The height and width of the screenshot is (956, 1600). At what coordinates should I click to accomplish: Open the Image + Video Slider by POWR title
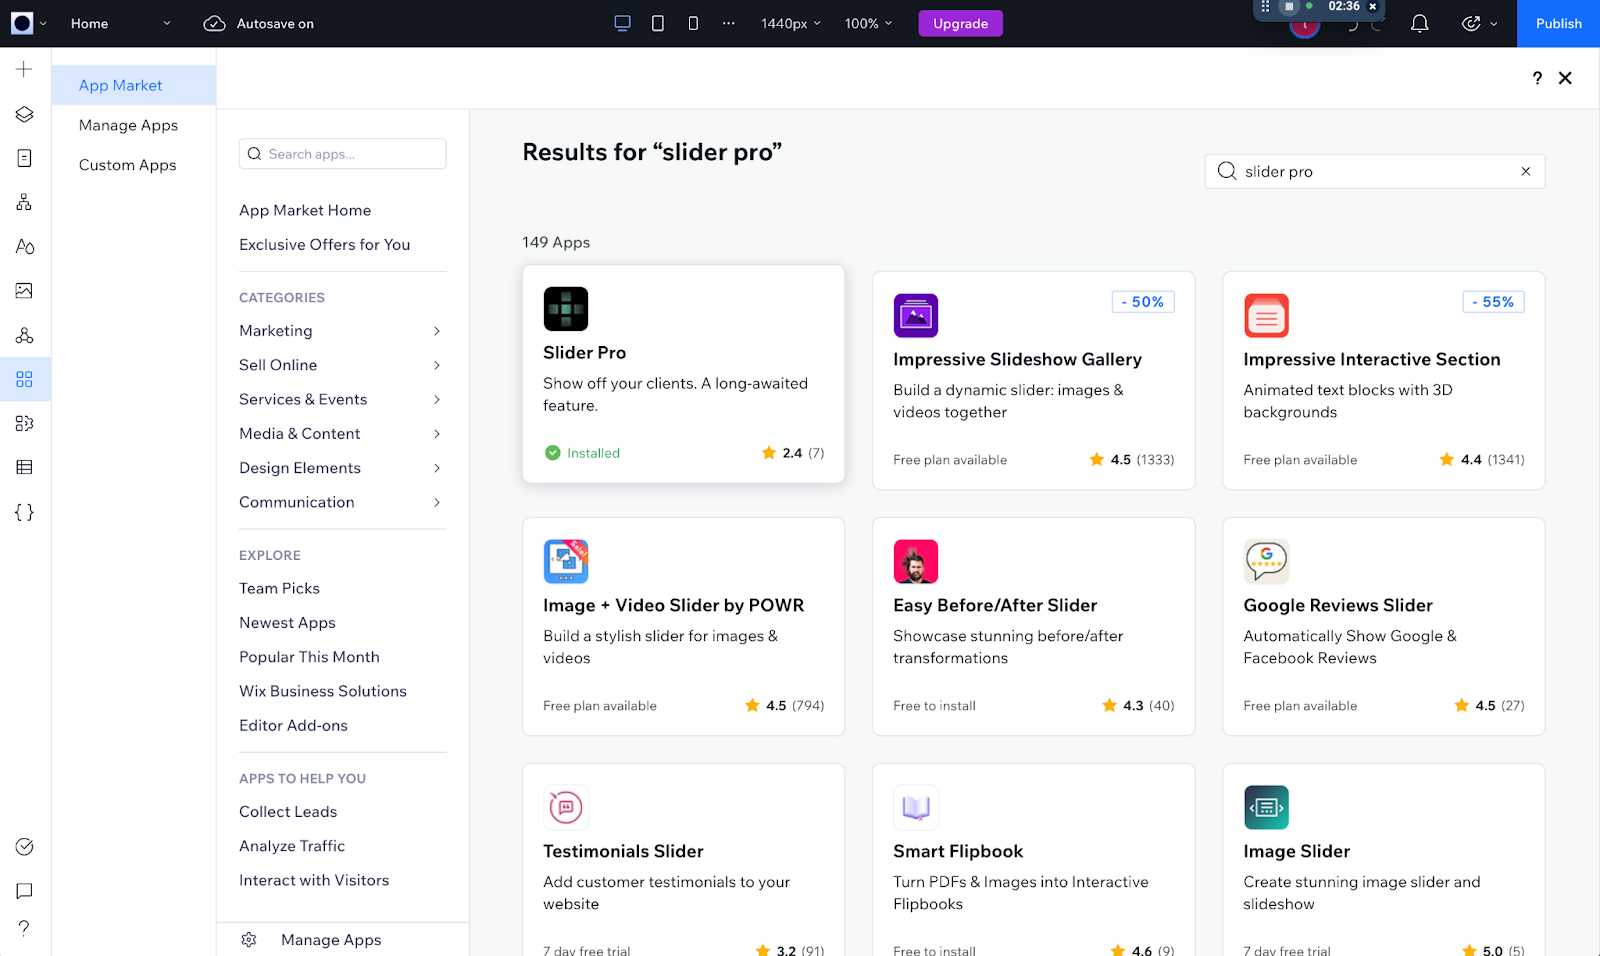tap(674, 605)
